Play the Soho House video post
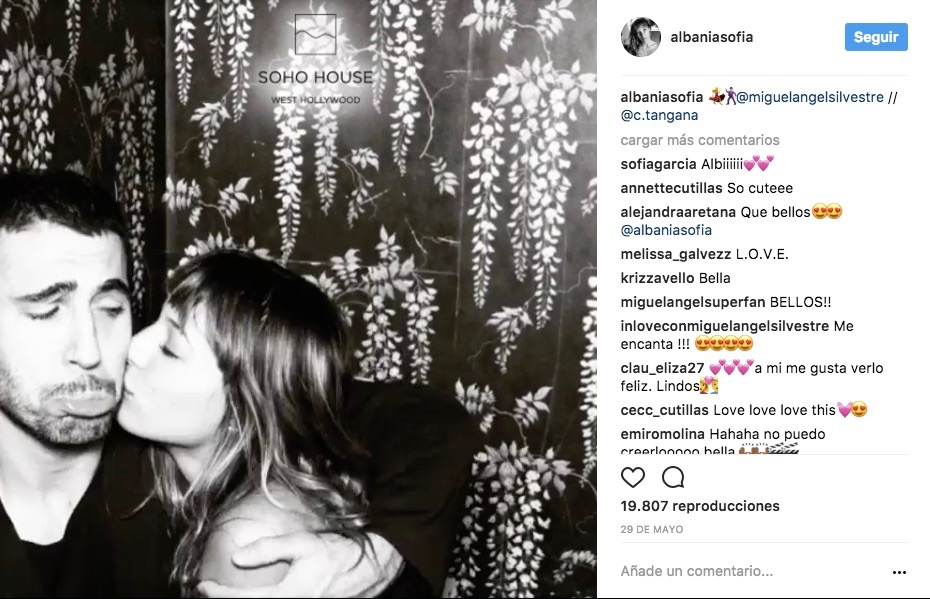This screenshot has height=599, width=930. tap(298, 299)
